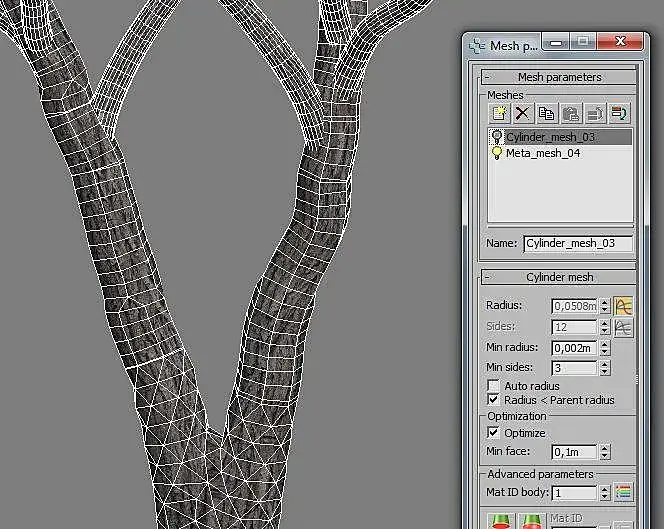Click the Mat ID body value field
The image size is (664, 529).
click(x=574, y=493)
